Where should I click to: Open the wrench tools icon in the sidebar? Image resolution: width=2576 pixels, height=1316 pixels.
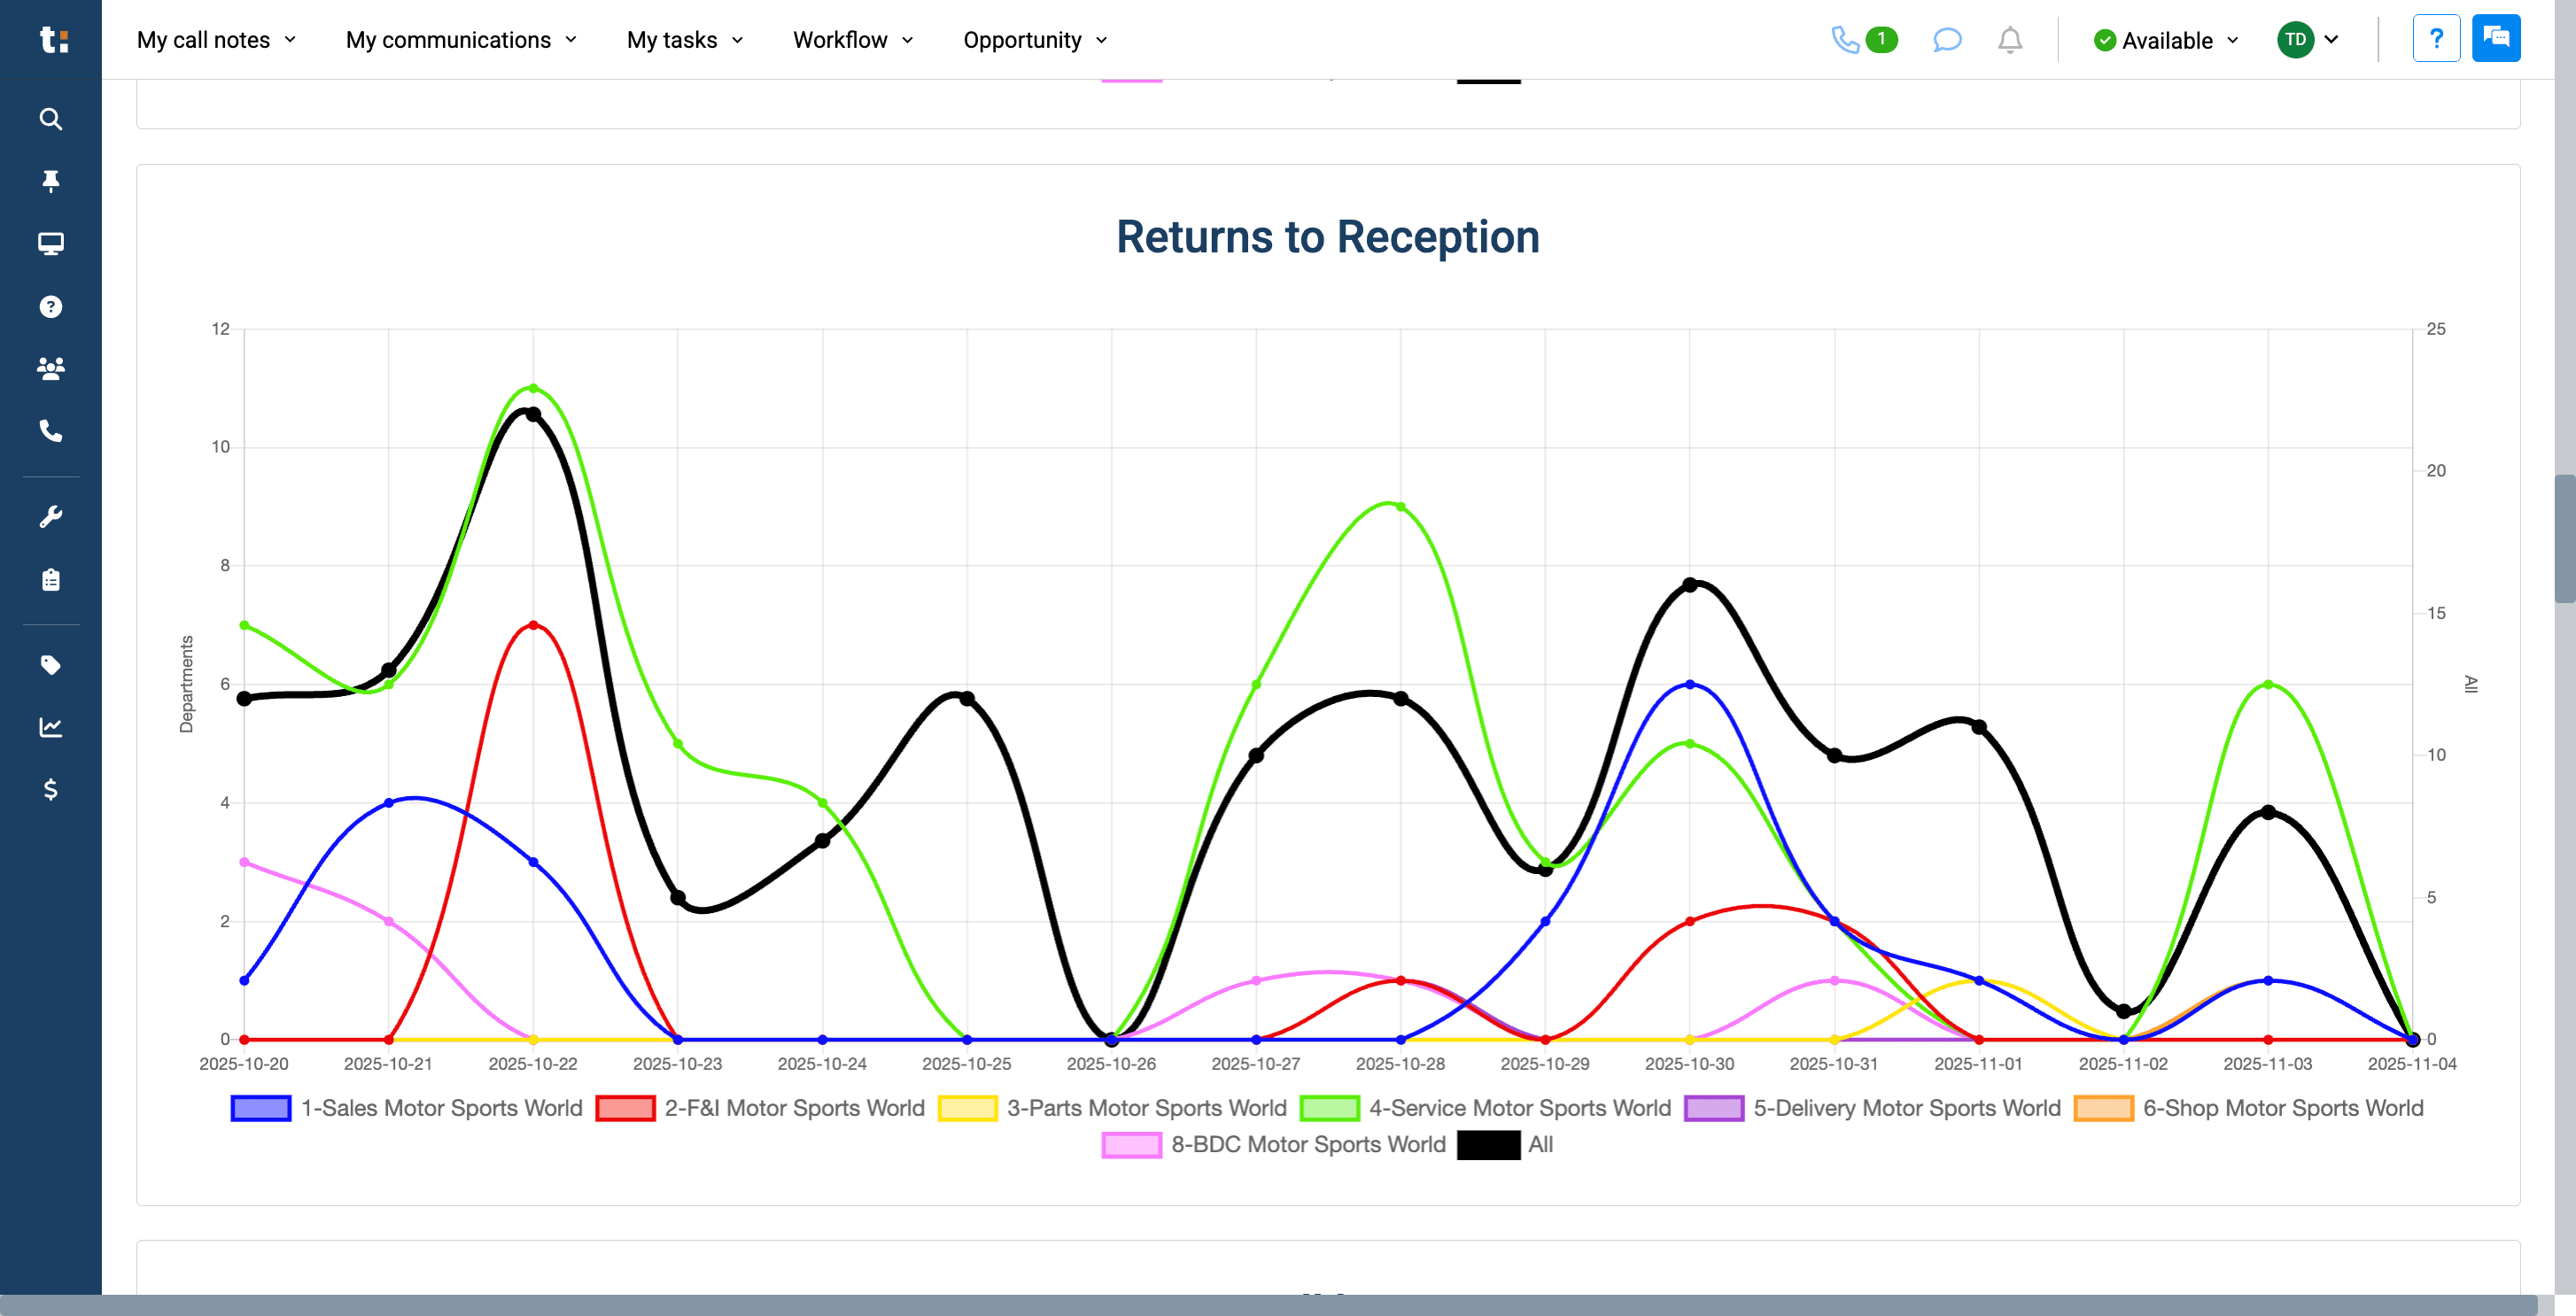click(x=51, y=516)
